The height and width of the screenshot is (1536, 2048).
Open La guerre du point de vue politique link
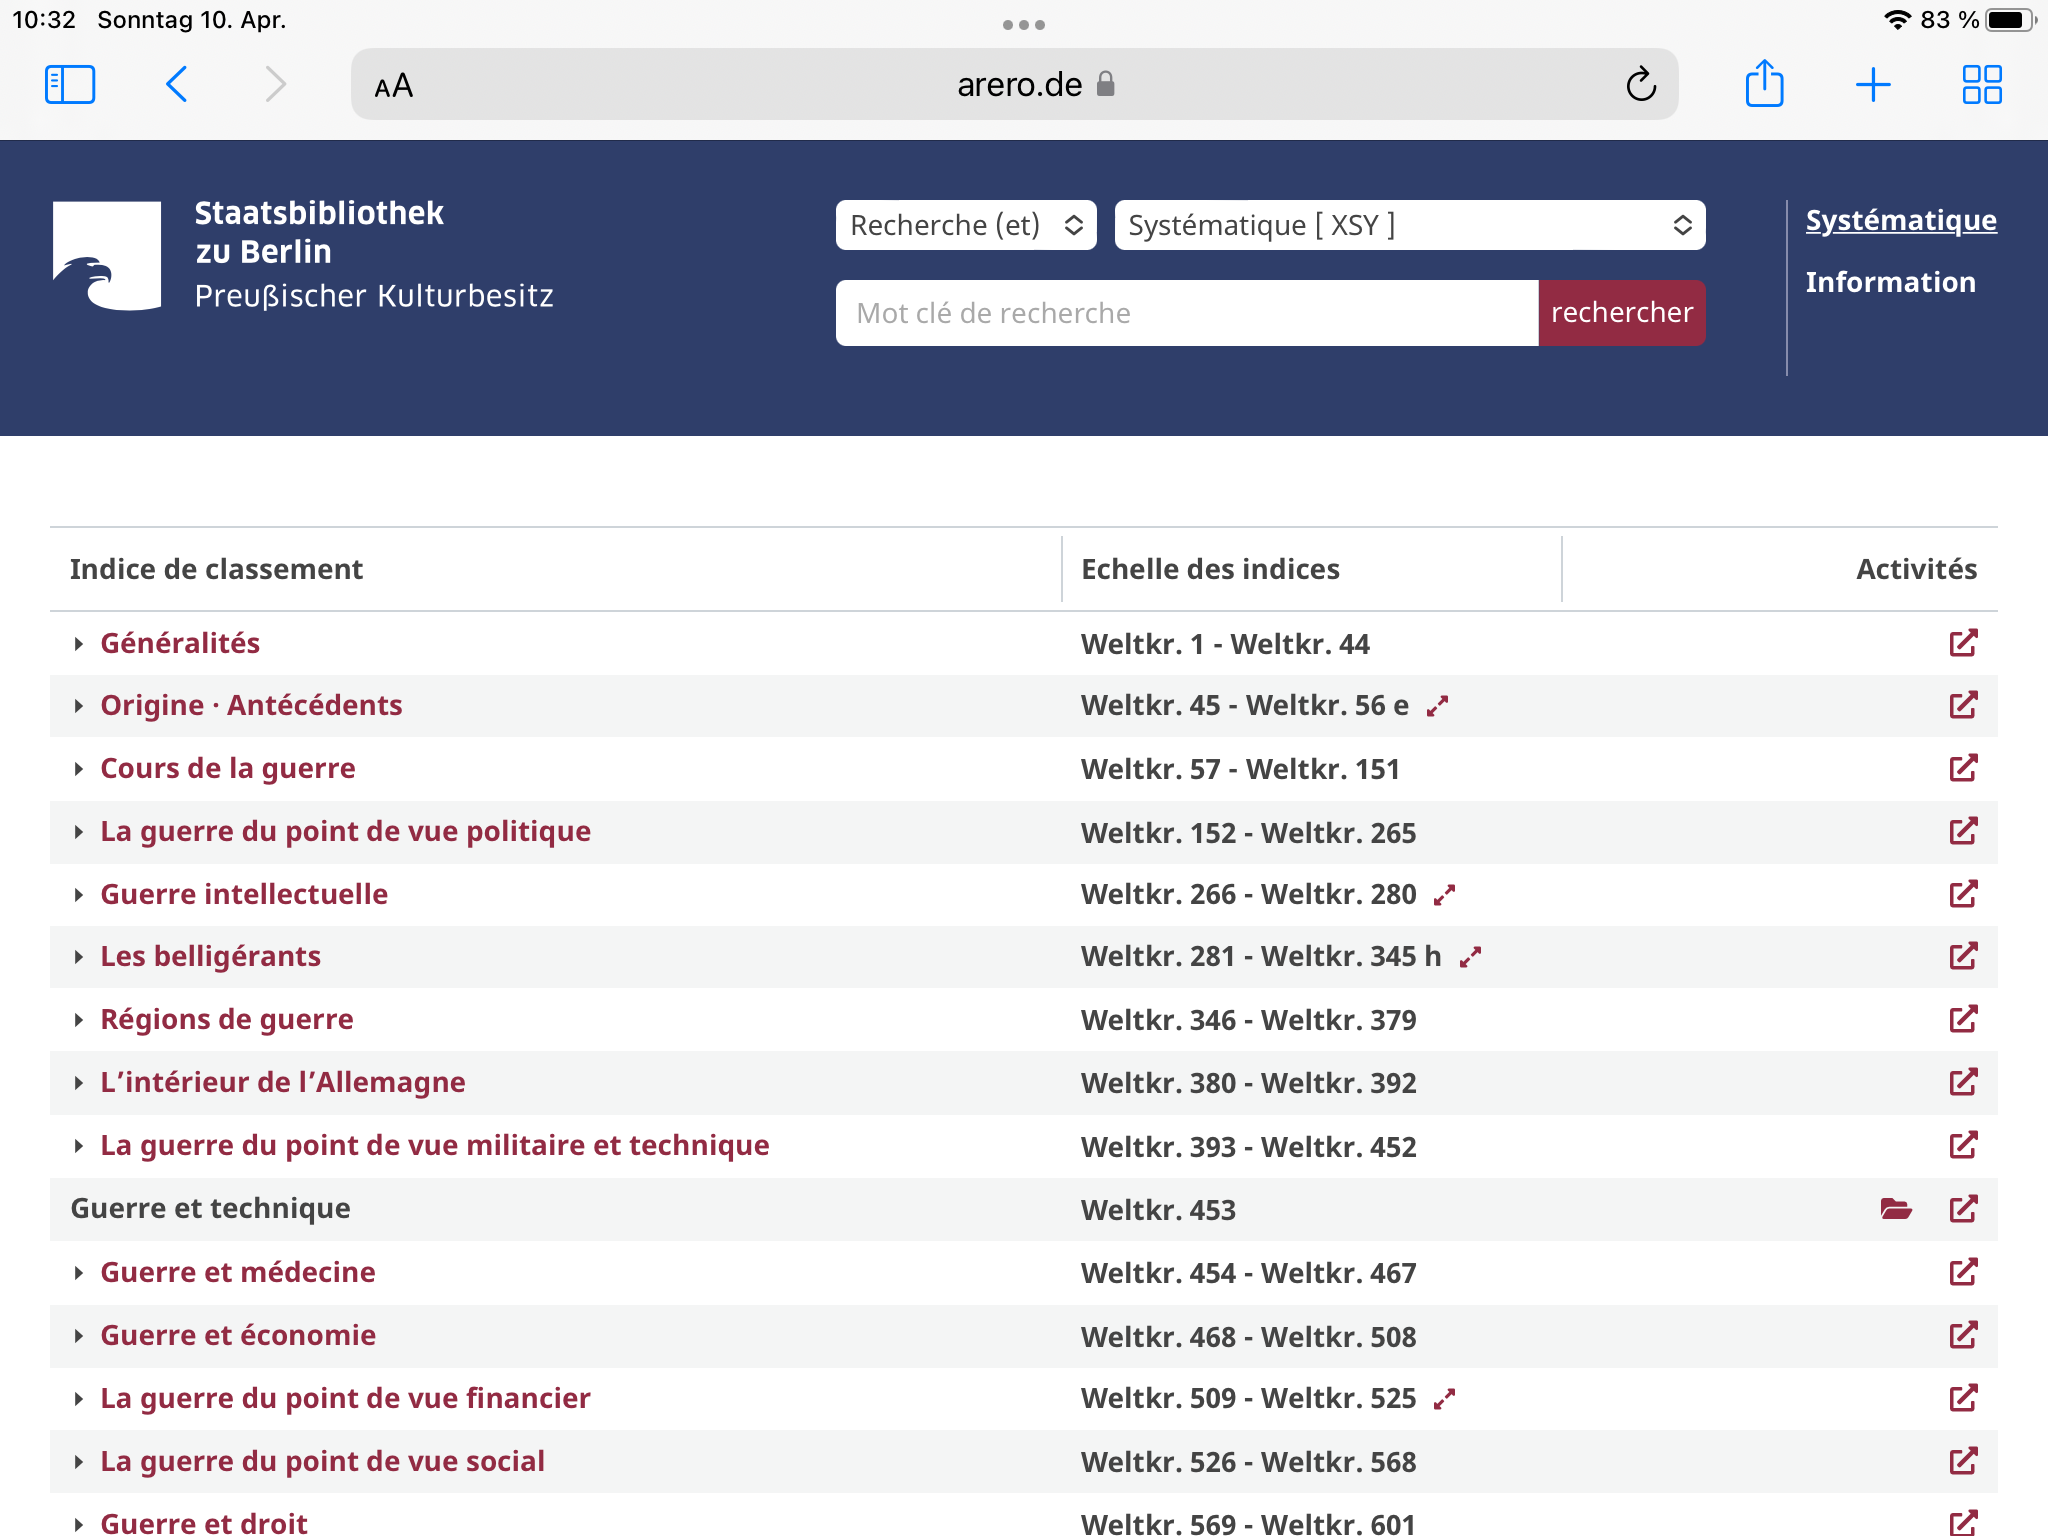click(345, 831)
